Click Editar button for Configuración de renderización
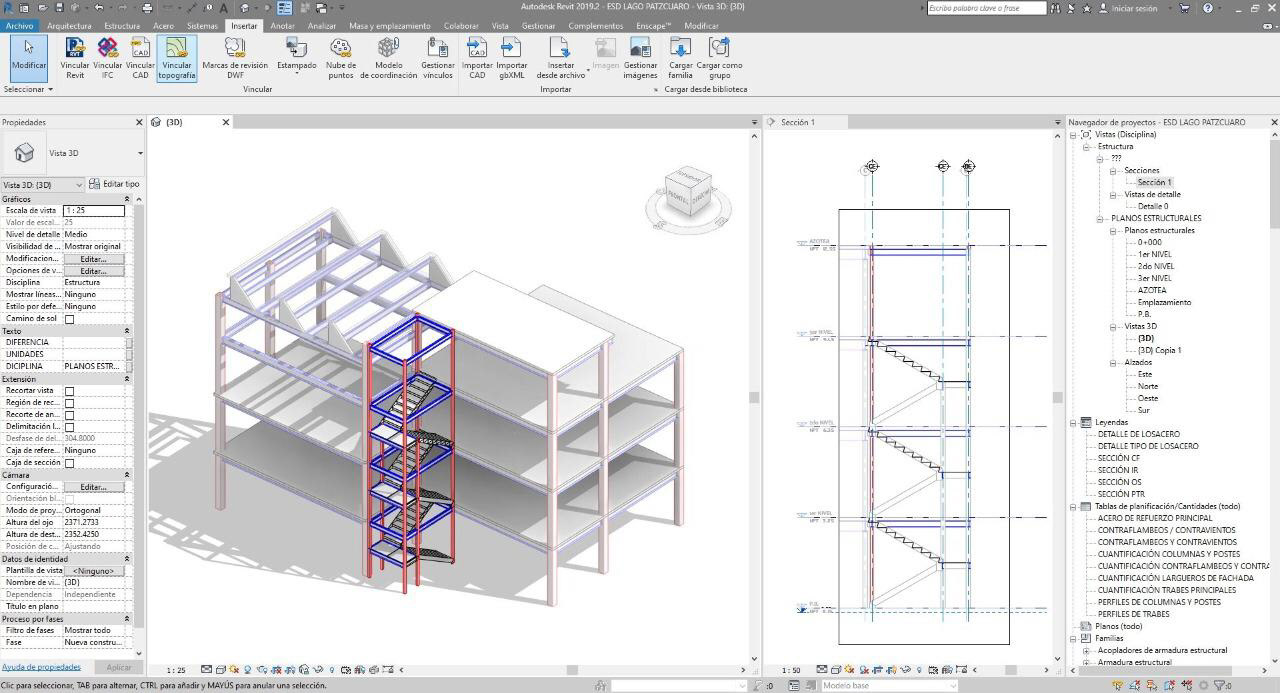This screenshot has height=693, width=1280. coord(94,487)
